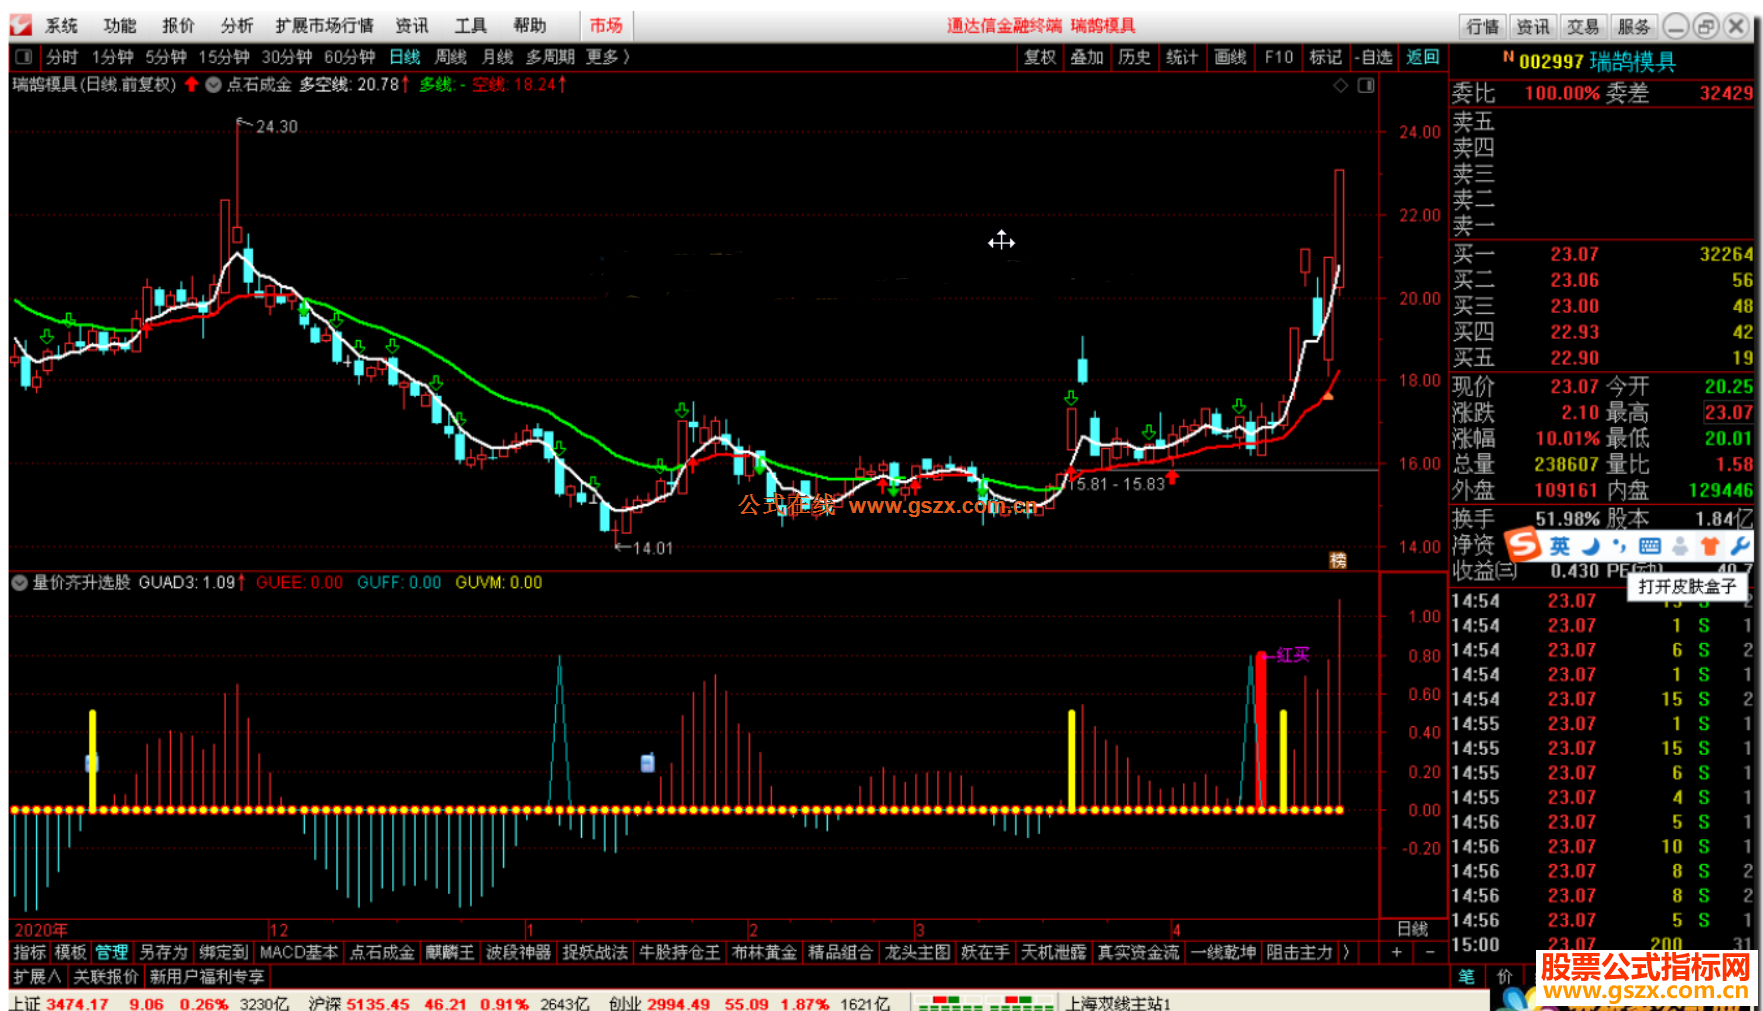Click the 服务 service button at top right
This screenshot has width=1763, height=1011.
pyautogui.click(x=1633, y=27)
